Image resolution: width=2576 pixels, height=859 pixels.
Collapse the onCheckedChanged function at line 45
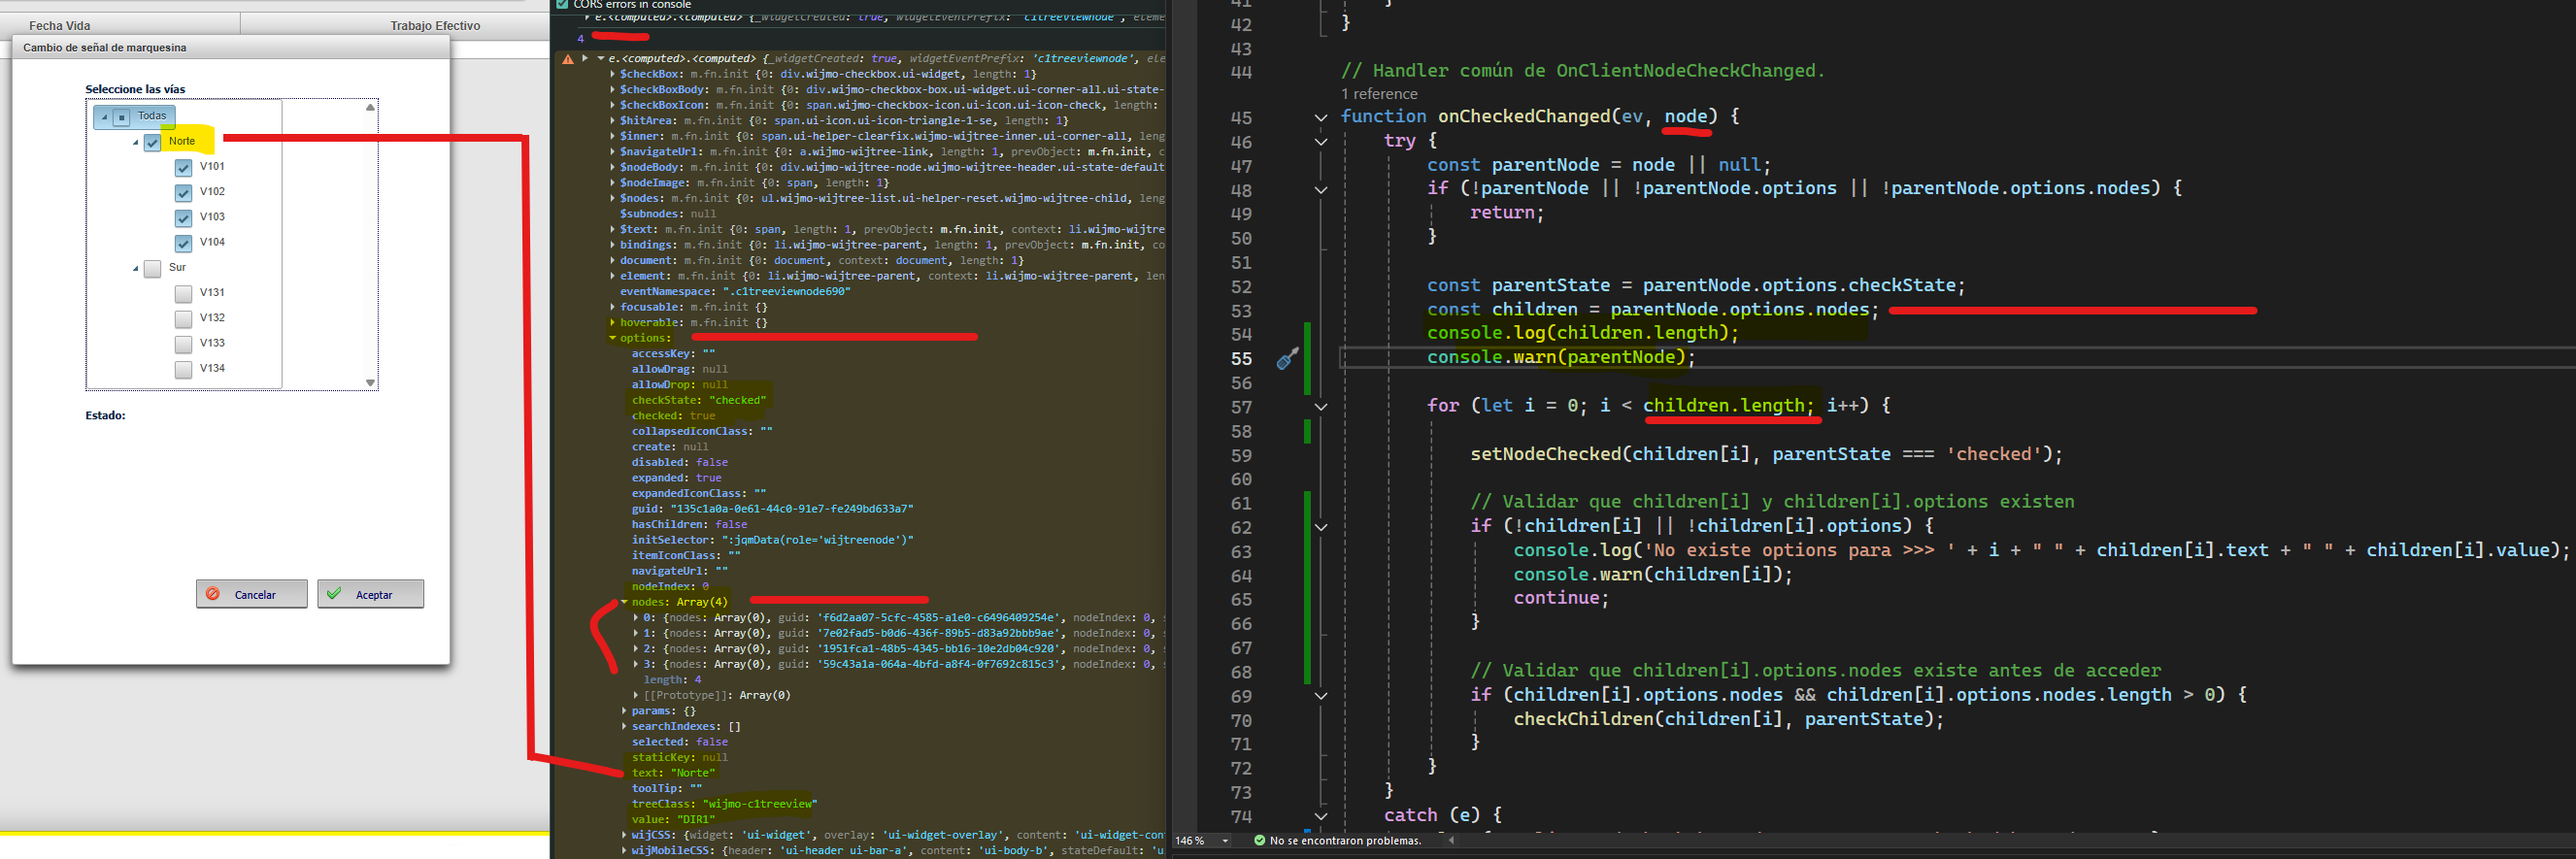1321,118
